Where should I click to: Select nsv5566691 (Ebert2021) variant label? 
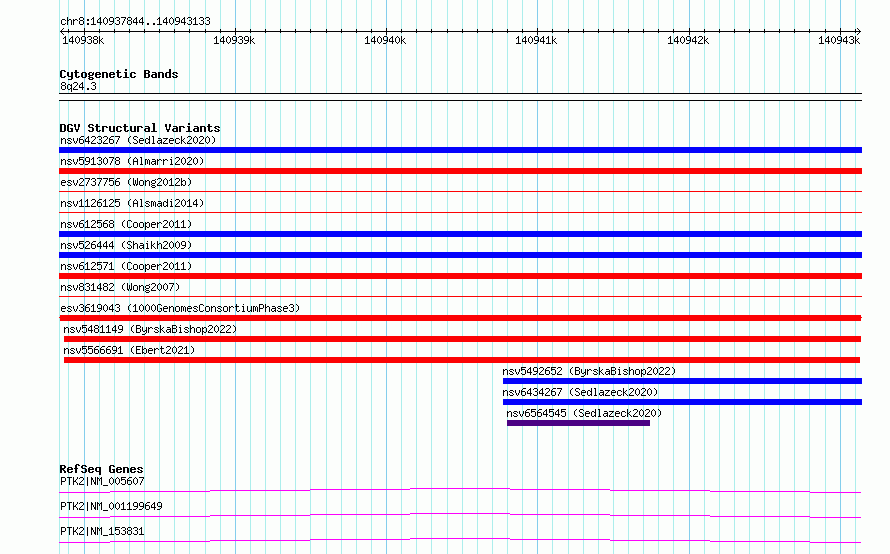pyautogui.click(x=129, y=350)
